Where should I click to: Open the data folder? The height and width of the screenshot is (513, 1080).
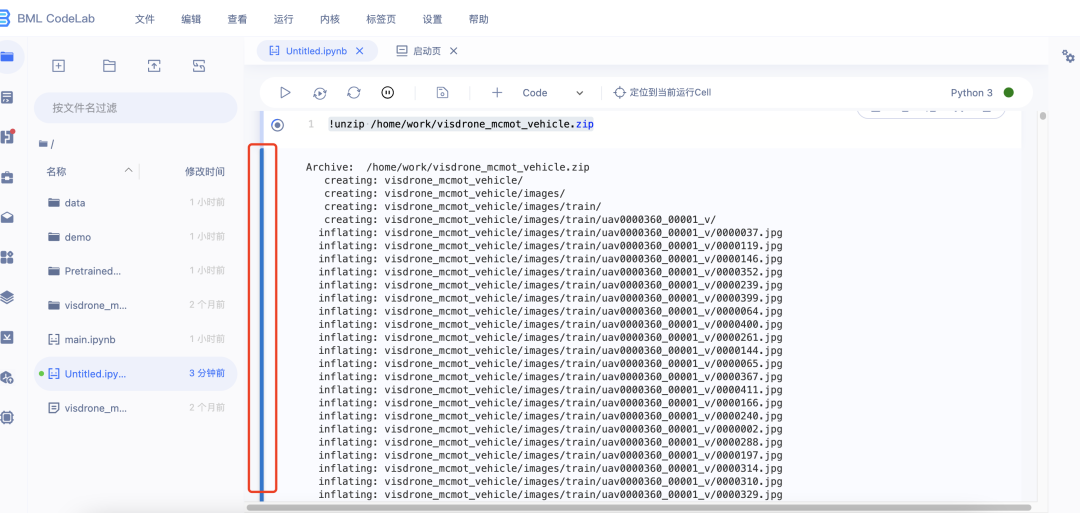click(135, 203)
